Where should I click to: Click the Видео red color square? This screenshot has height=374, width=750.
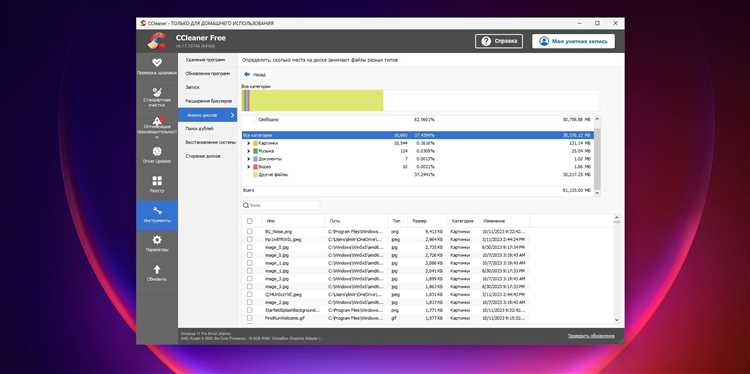(x=255, y=167)
